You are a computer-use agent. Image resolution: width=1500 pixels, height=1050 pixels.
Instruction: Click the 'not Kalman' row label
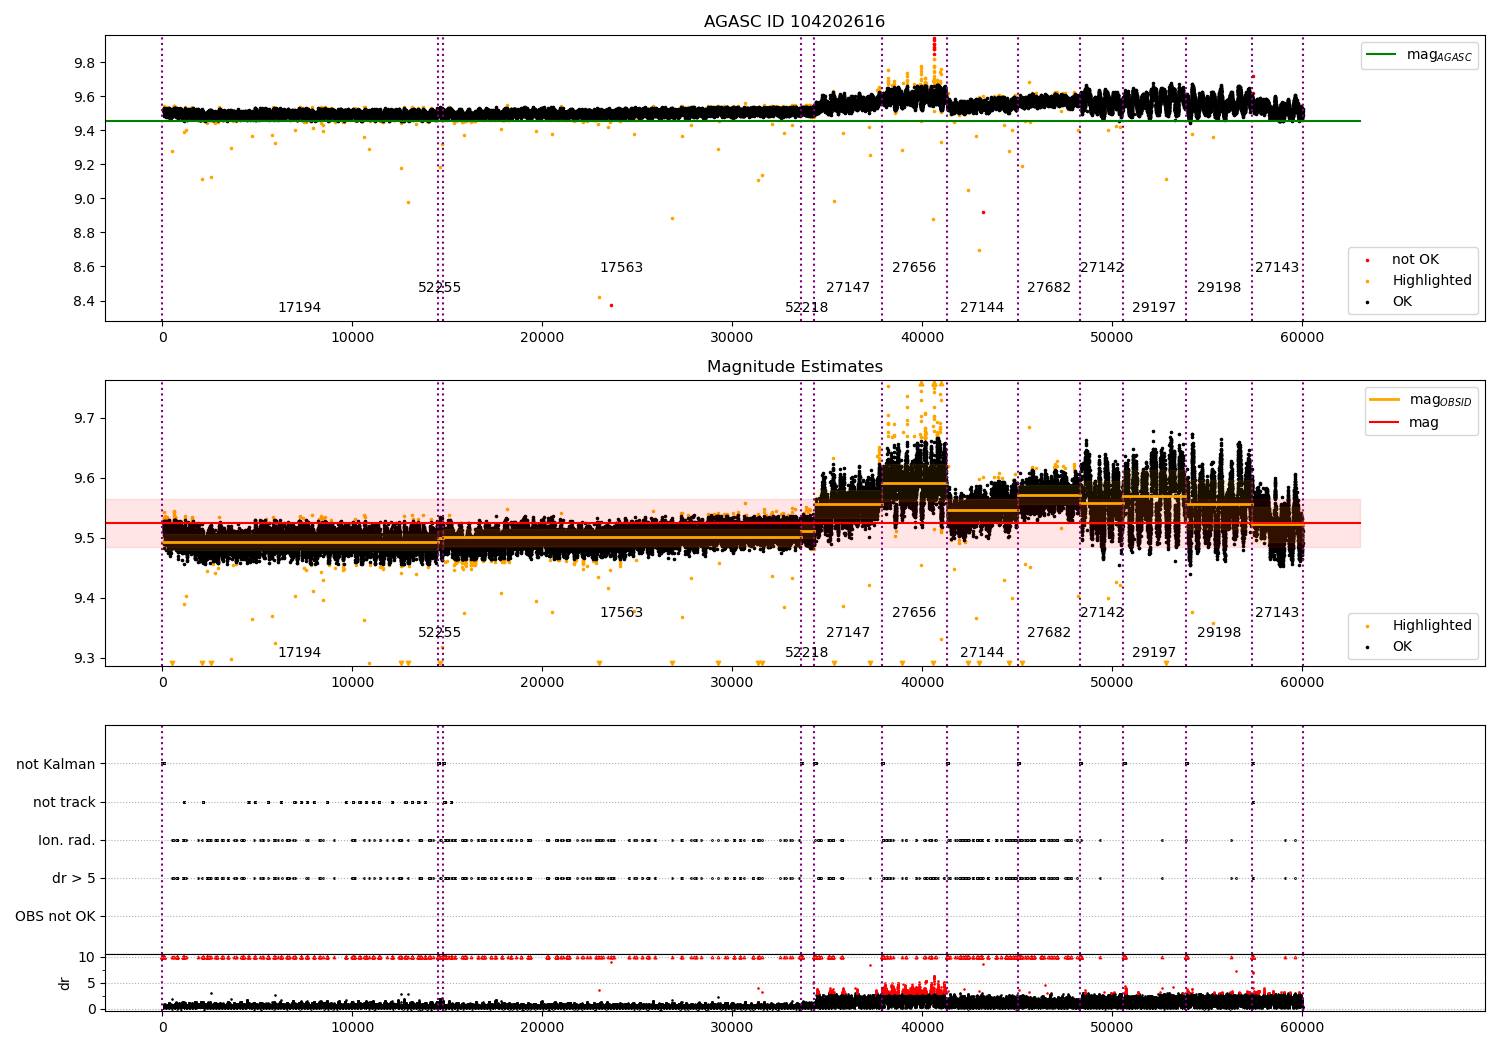[56, 765]
